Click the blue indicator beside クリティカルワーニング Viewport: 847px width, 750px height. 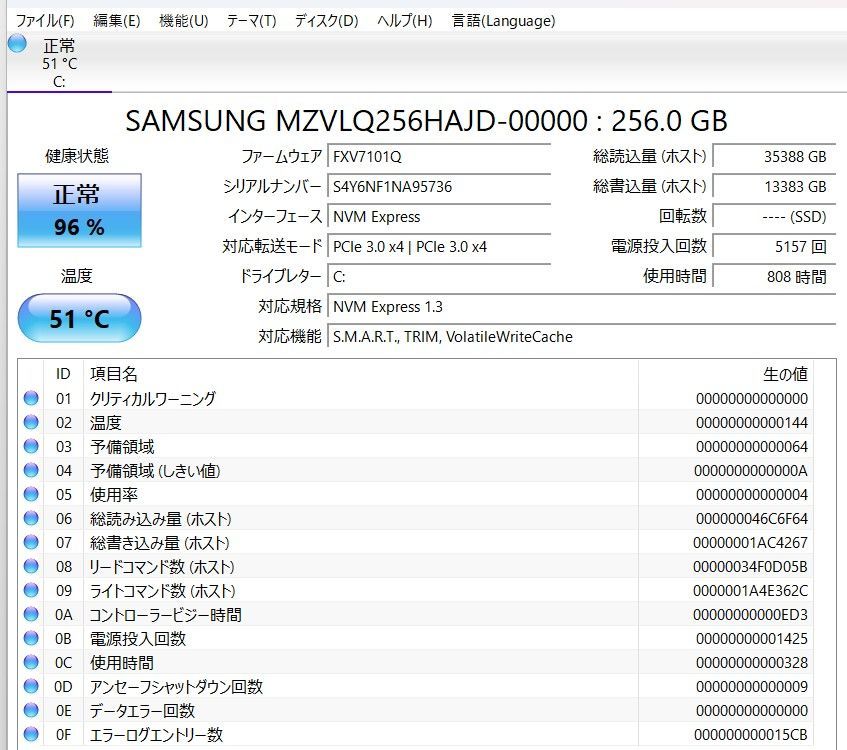point(31,398)
